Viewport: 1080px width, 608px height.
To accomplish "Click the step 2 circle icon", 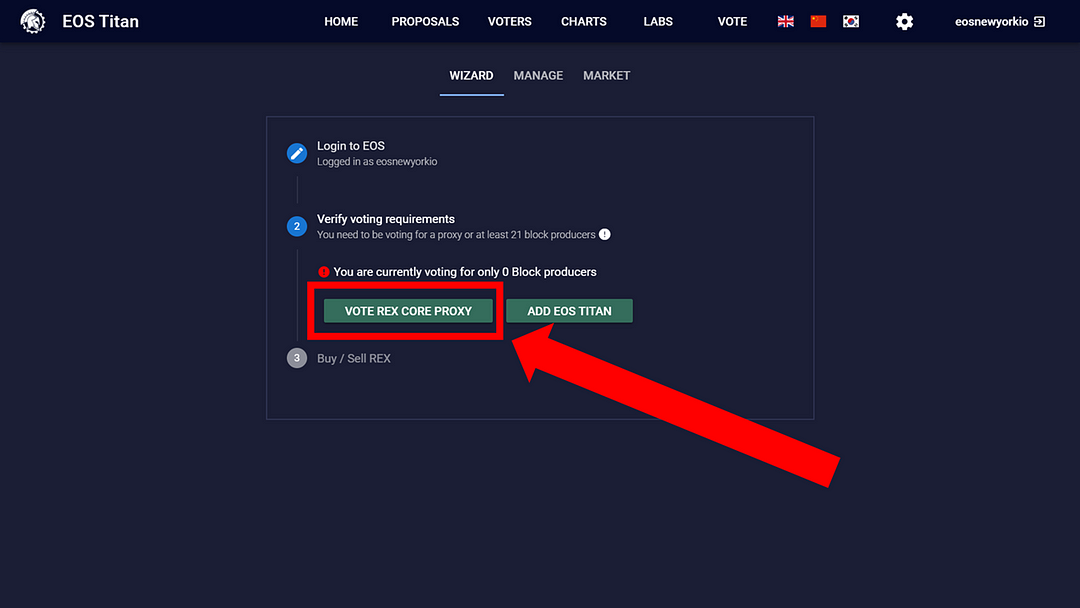I will 297,226.
